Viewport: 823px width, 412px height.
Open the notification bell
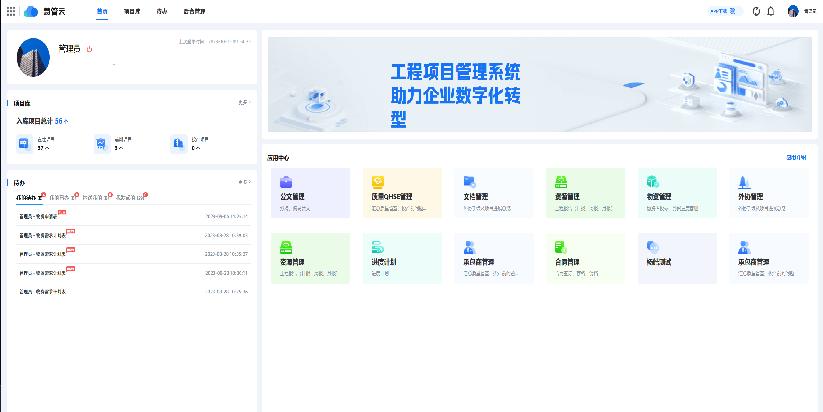point(770,11)
